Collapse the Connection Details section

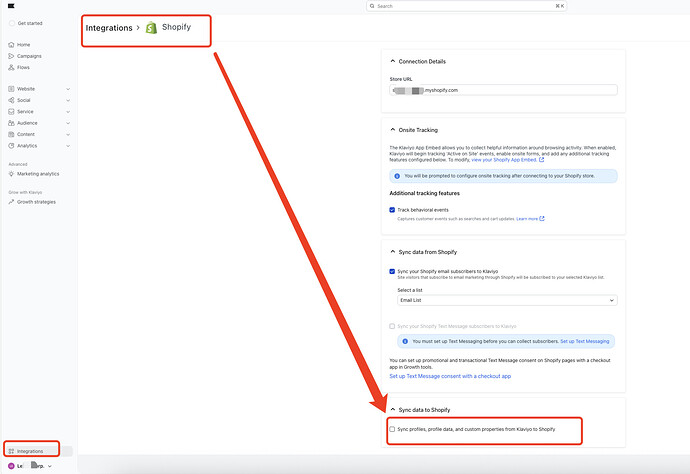pyautogui.click(x=393, y=61)
